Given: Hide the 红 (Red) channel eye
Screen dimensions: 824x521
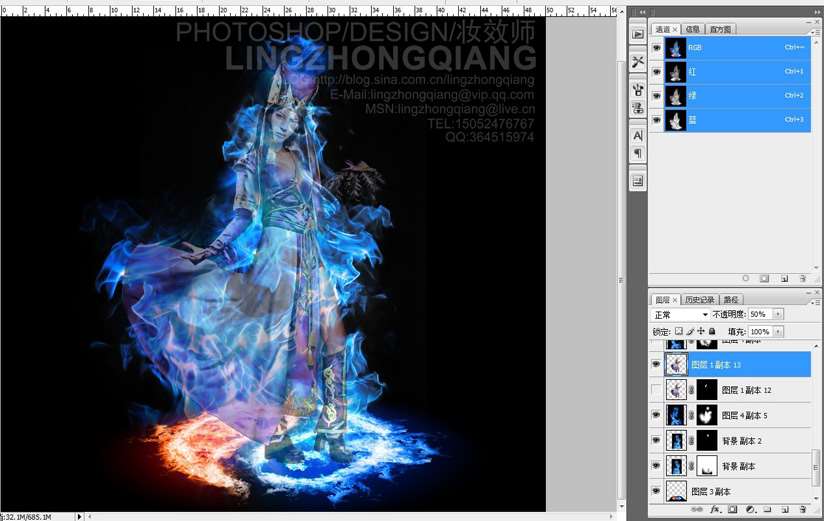Looking at the screenshot, I should pyautogui.click(x=656, y=72).
